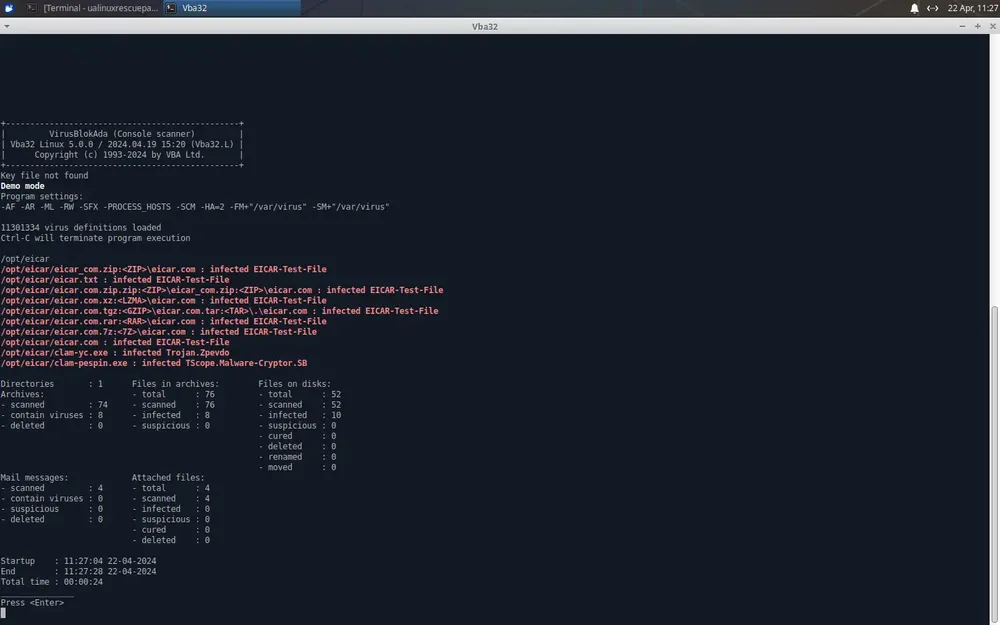The width and height of the screenshot is (1000, 625).
Task: Click the red eicar.com.7z:<7Z> infected line
Action: coord(159,332)
